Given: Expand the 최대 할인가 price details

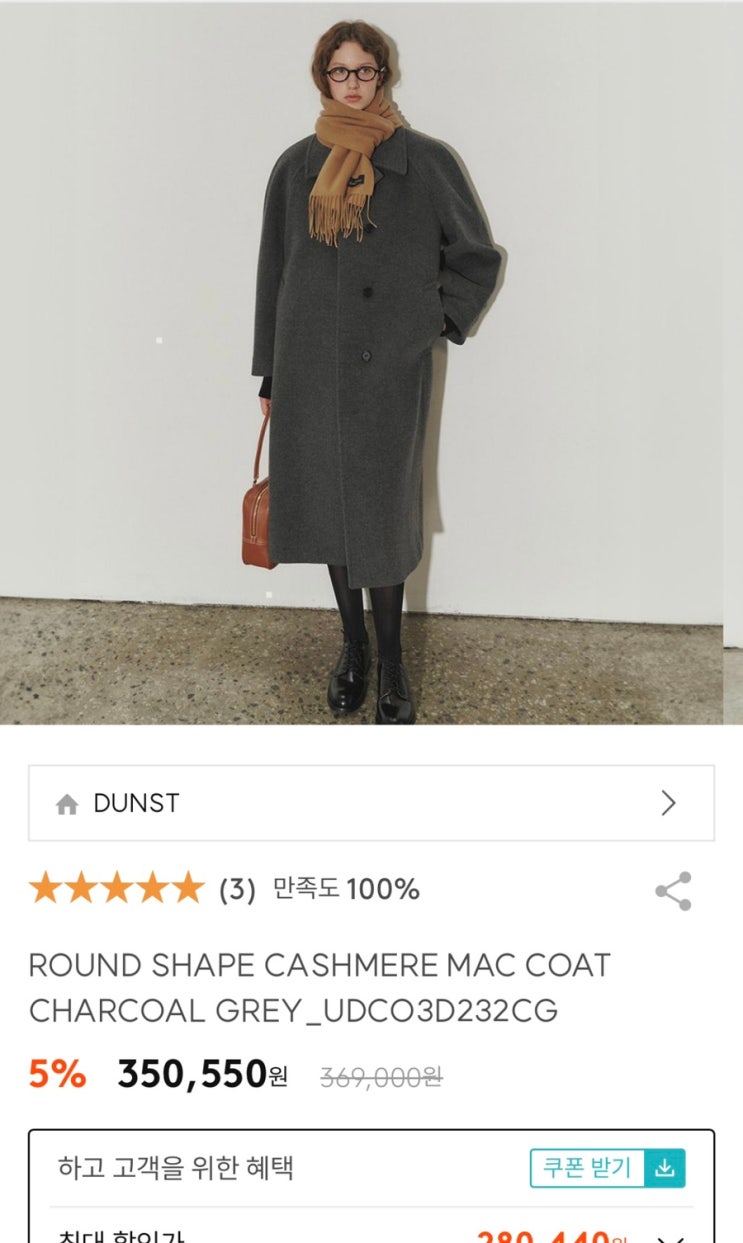Looking at the screenshot, I should click(671, 1237).
